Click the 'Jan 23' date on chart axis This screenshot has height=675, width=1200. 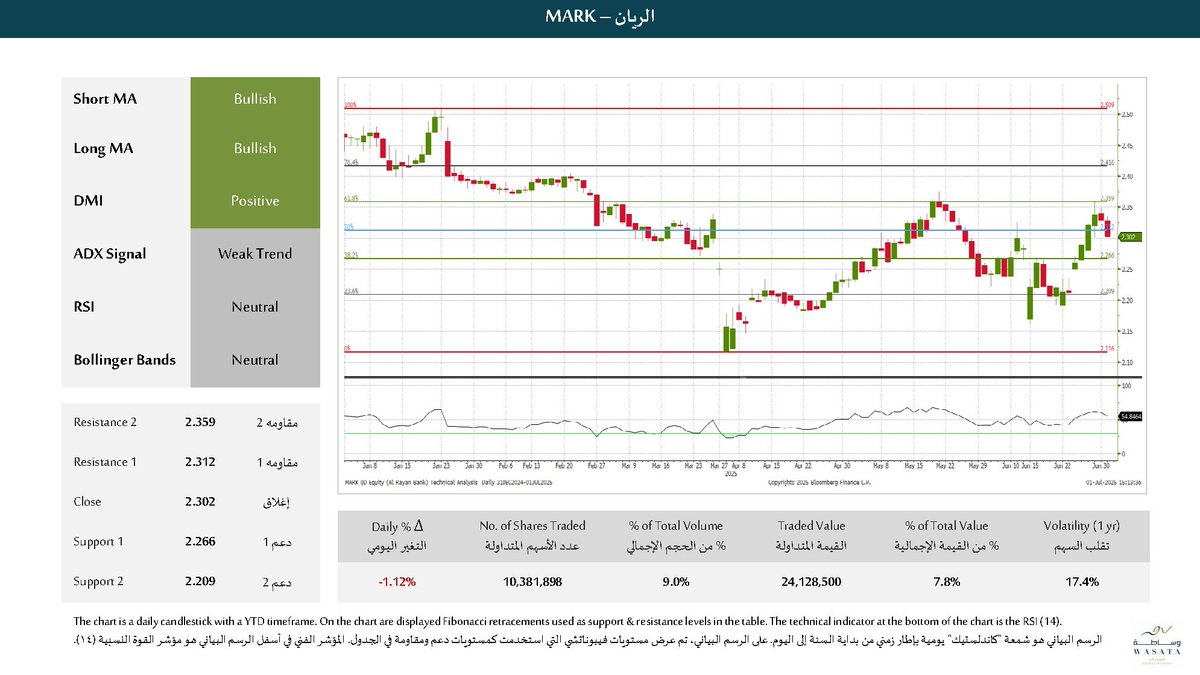pos(441,465)
